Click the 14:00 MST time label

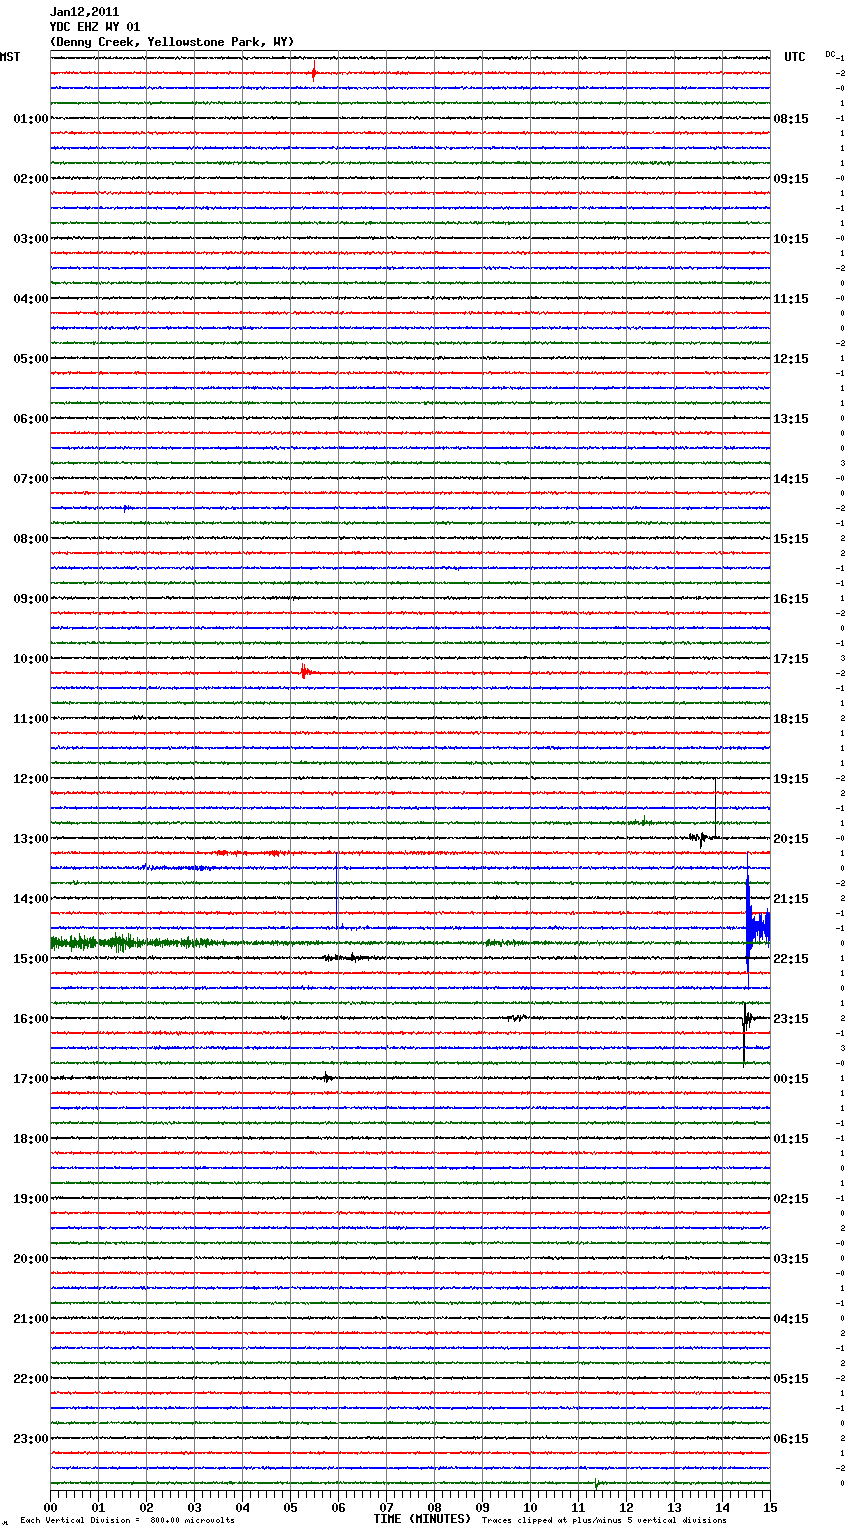tap(30, 898)
